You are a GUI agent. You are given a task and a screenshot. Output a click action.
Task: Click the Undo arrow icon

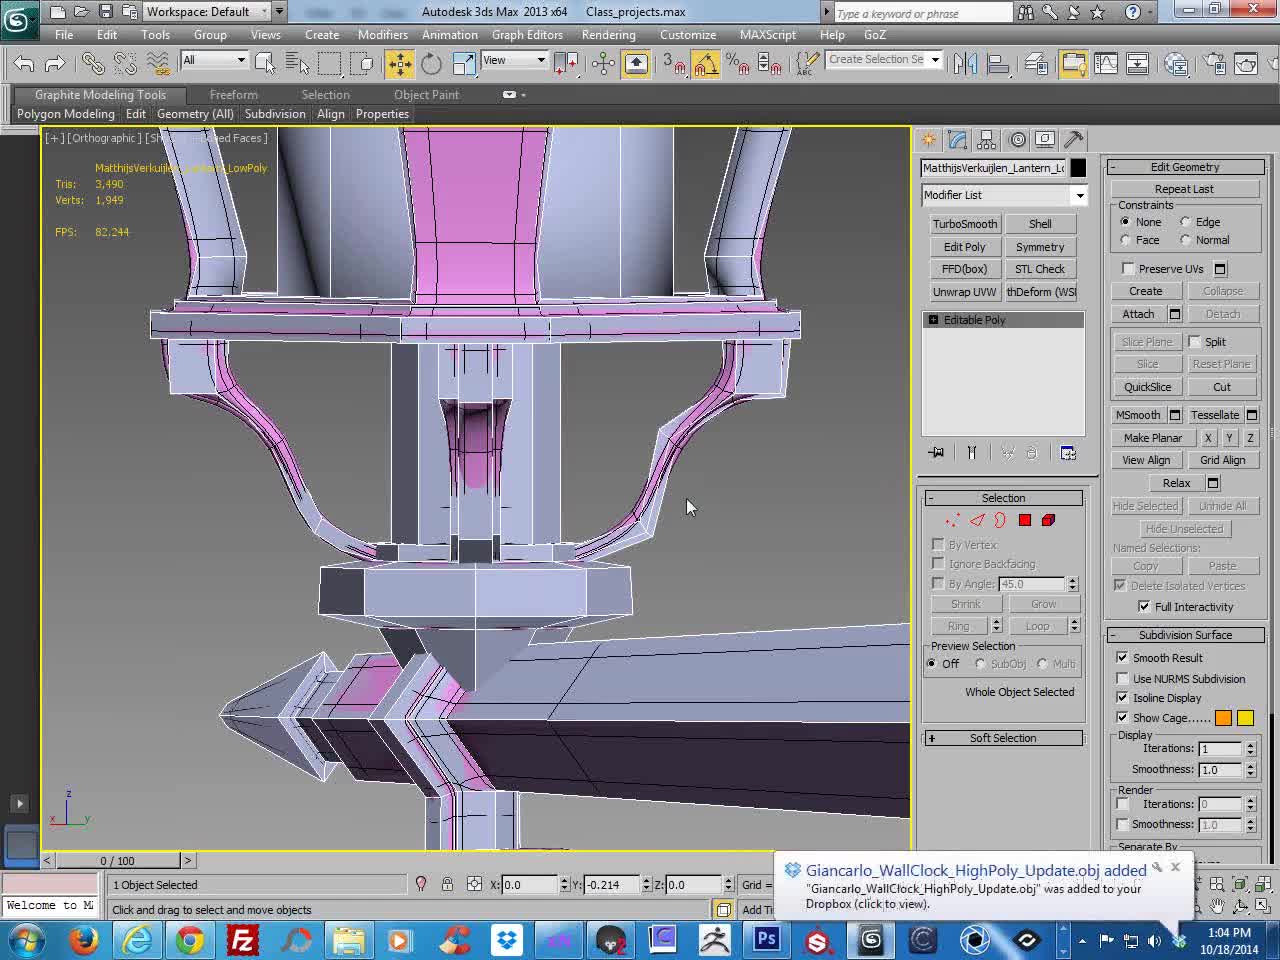click(24, 64)
